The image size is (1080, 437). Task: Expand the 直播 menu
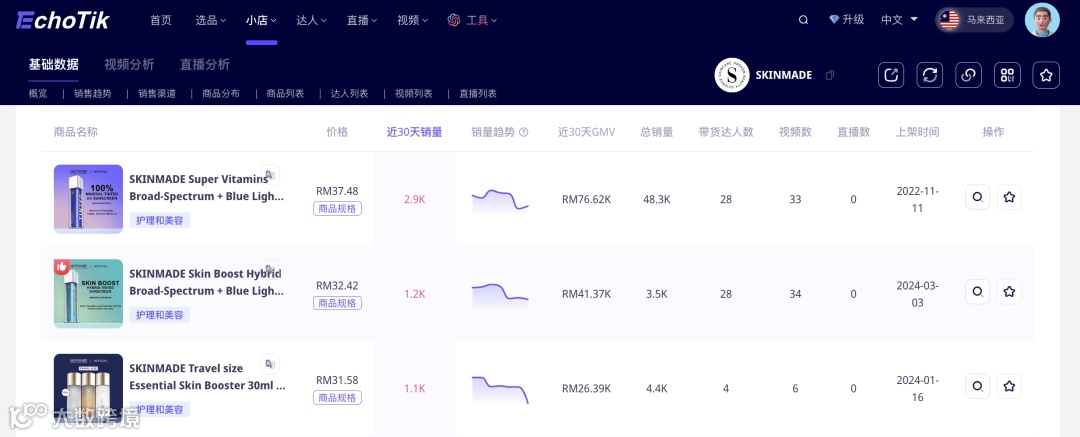coord(362,20)
